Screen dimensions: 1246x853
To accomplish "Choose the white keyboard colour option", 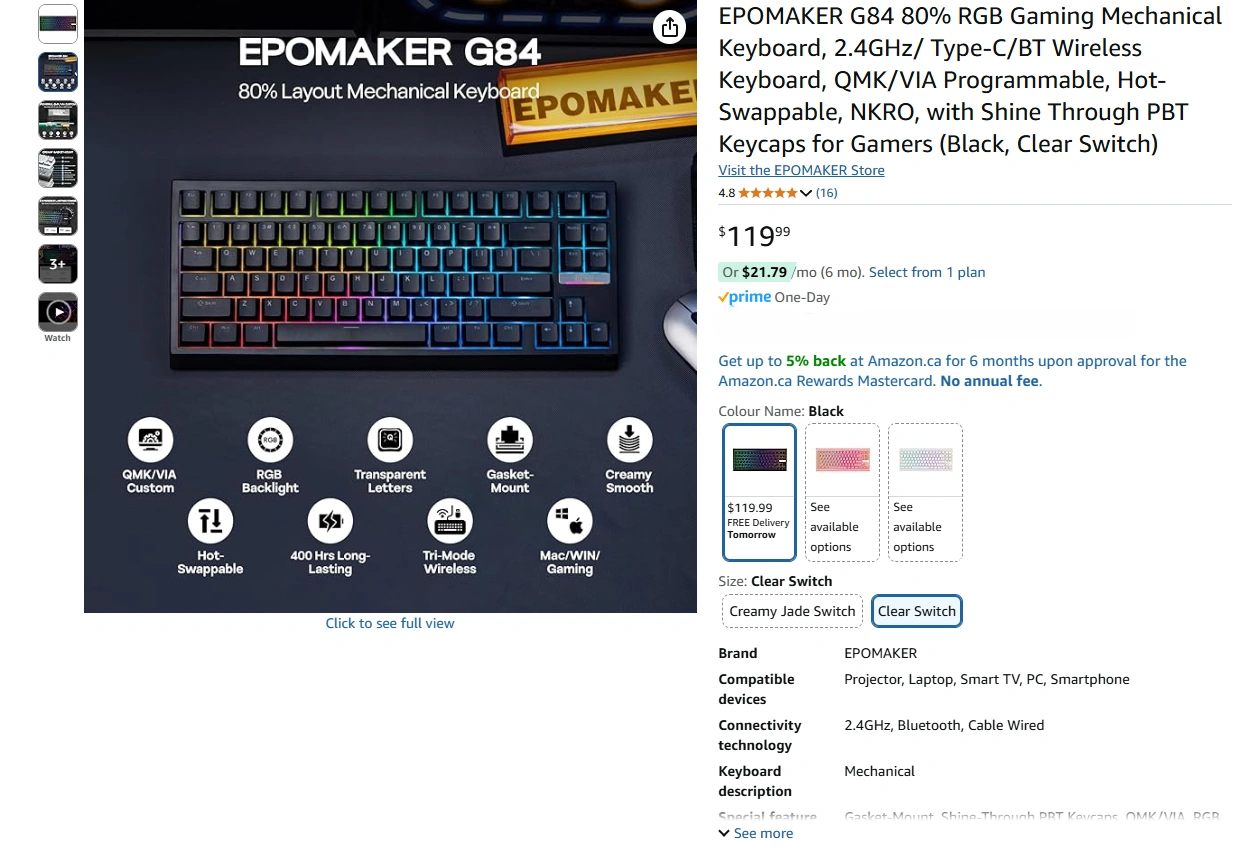I will 925,492.
